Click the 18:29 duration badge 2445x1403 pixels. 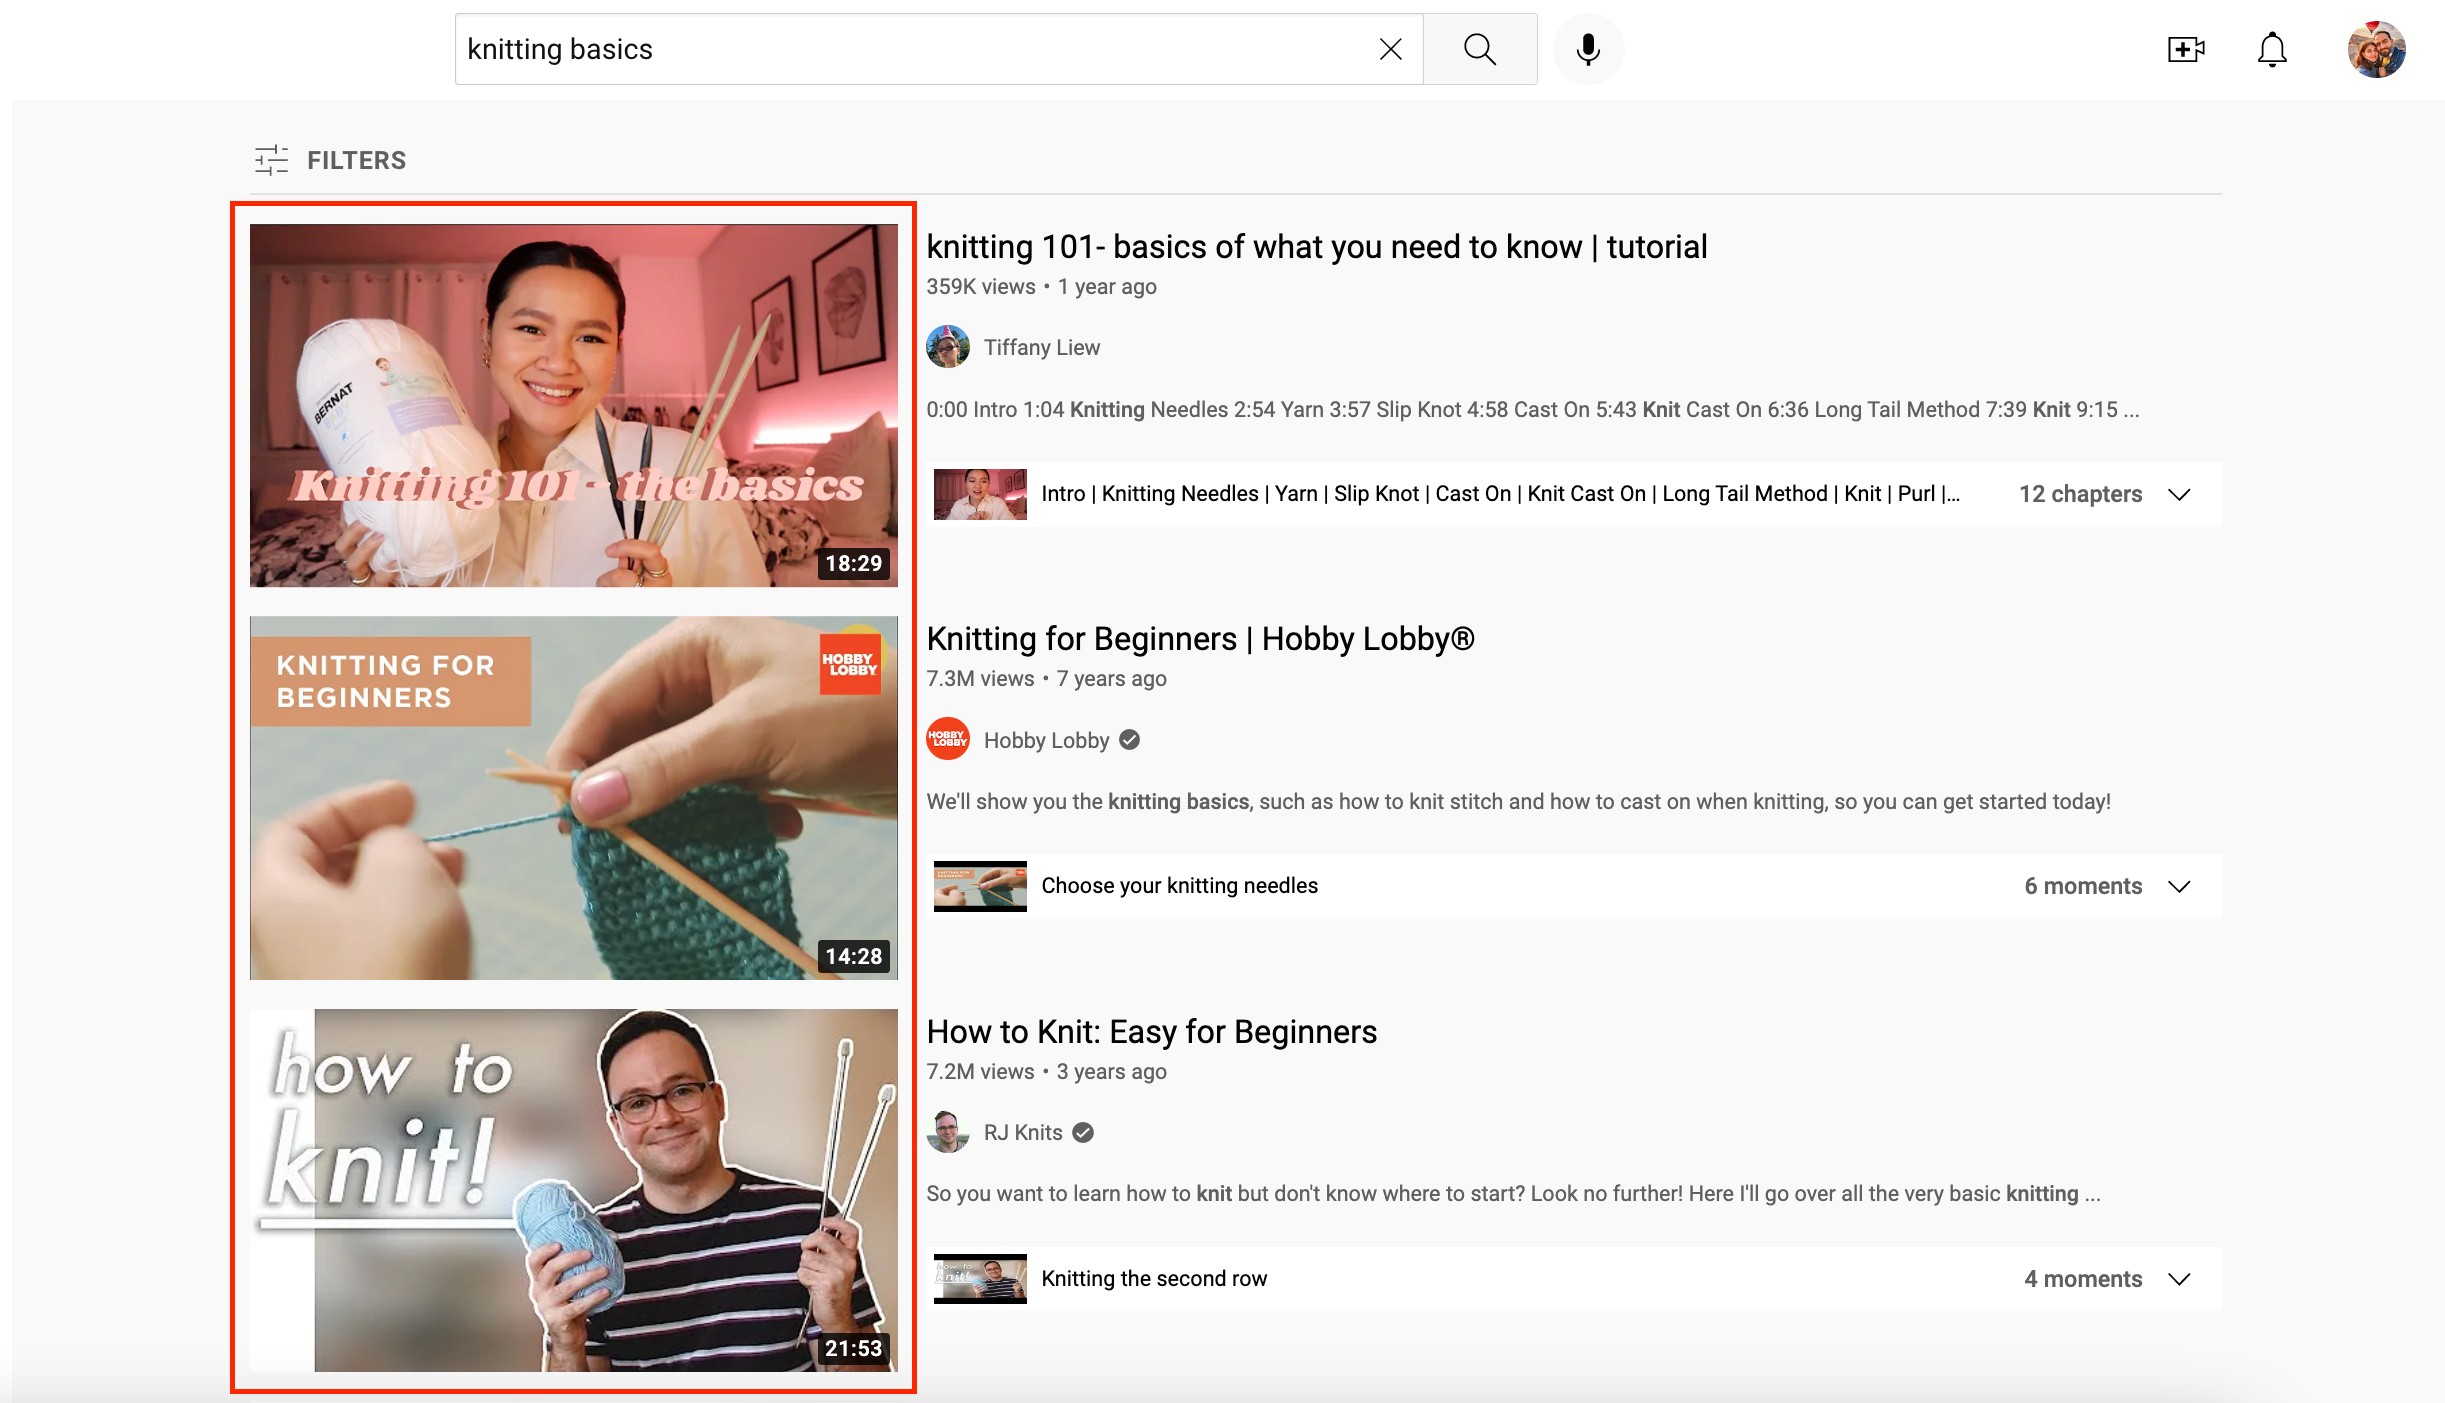(853, 564)
